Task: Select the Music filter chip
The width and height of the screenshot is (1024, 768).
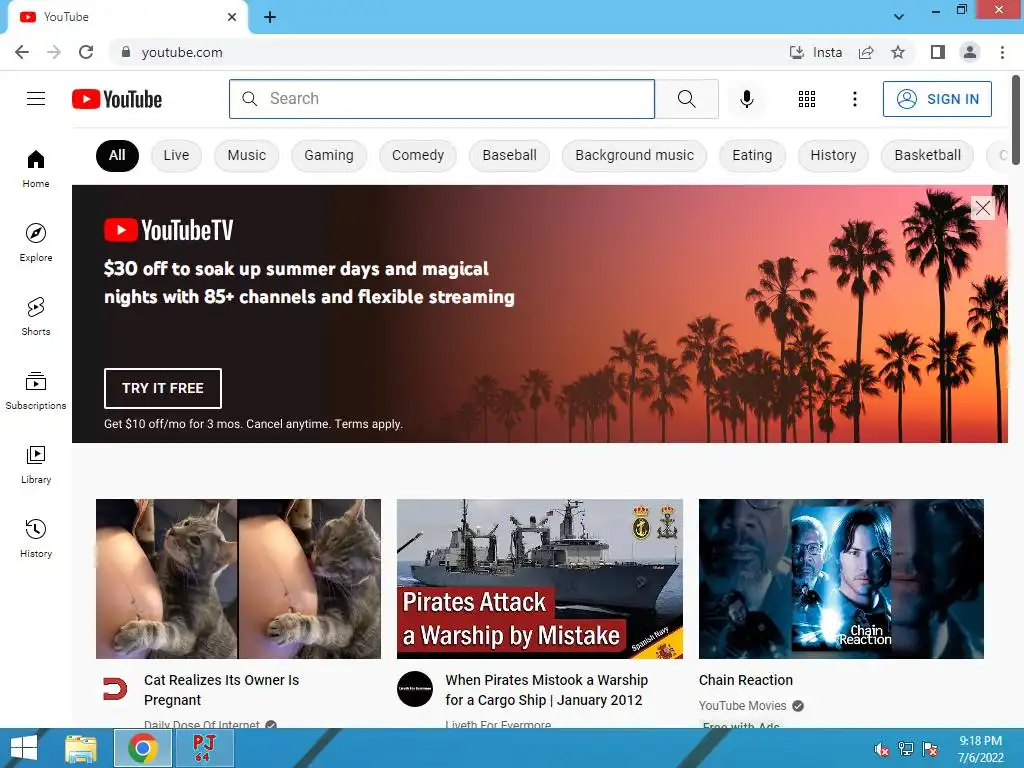Action: click(246, 155)
